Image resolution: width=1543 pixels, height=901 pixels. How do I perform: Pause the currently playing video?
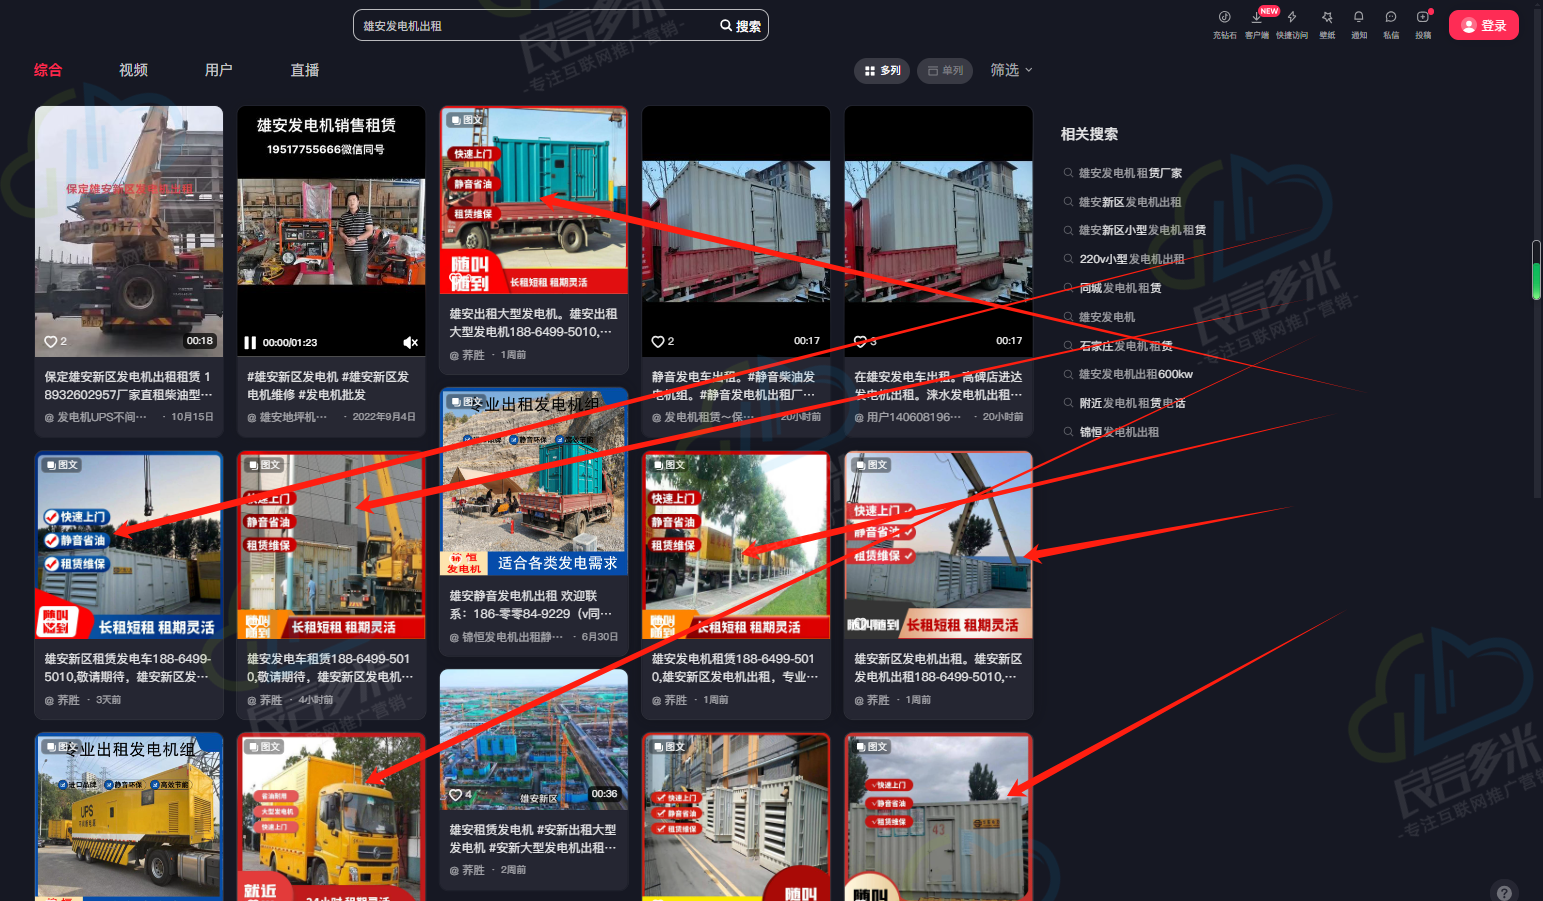point(250,343)
